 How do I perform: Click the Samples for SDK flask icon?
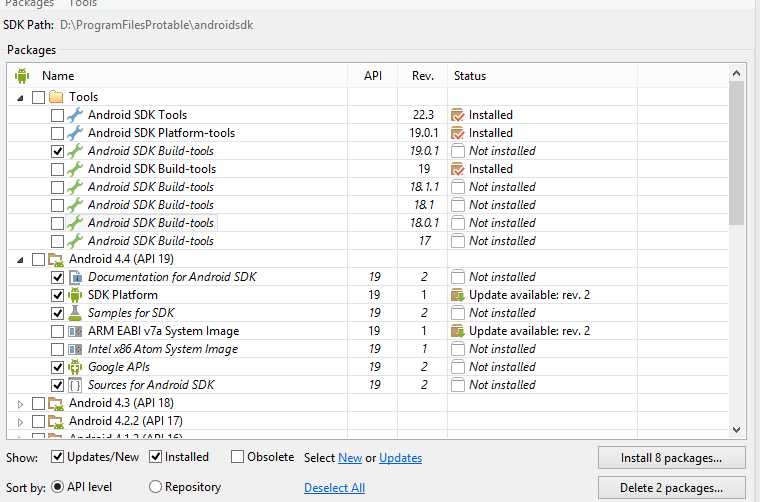point(75,313)
